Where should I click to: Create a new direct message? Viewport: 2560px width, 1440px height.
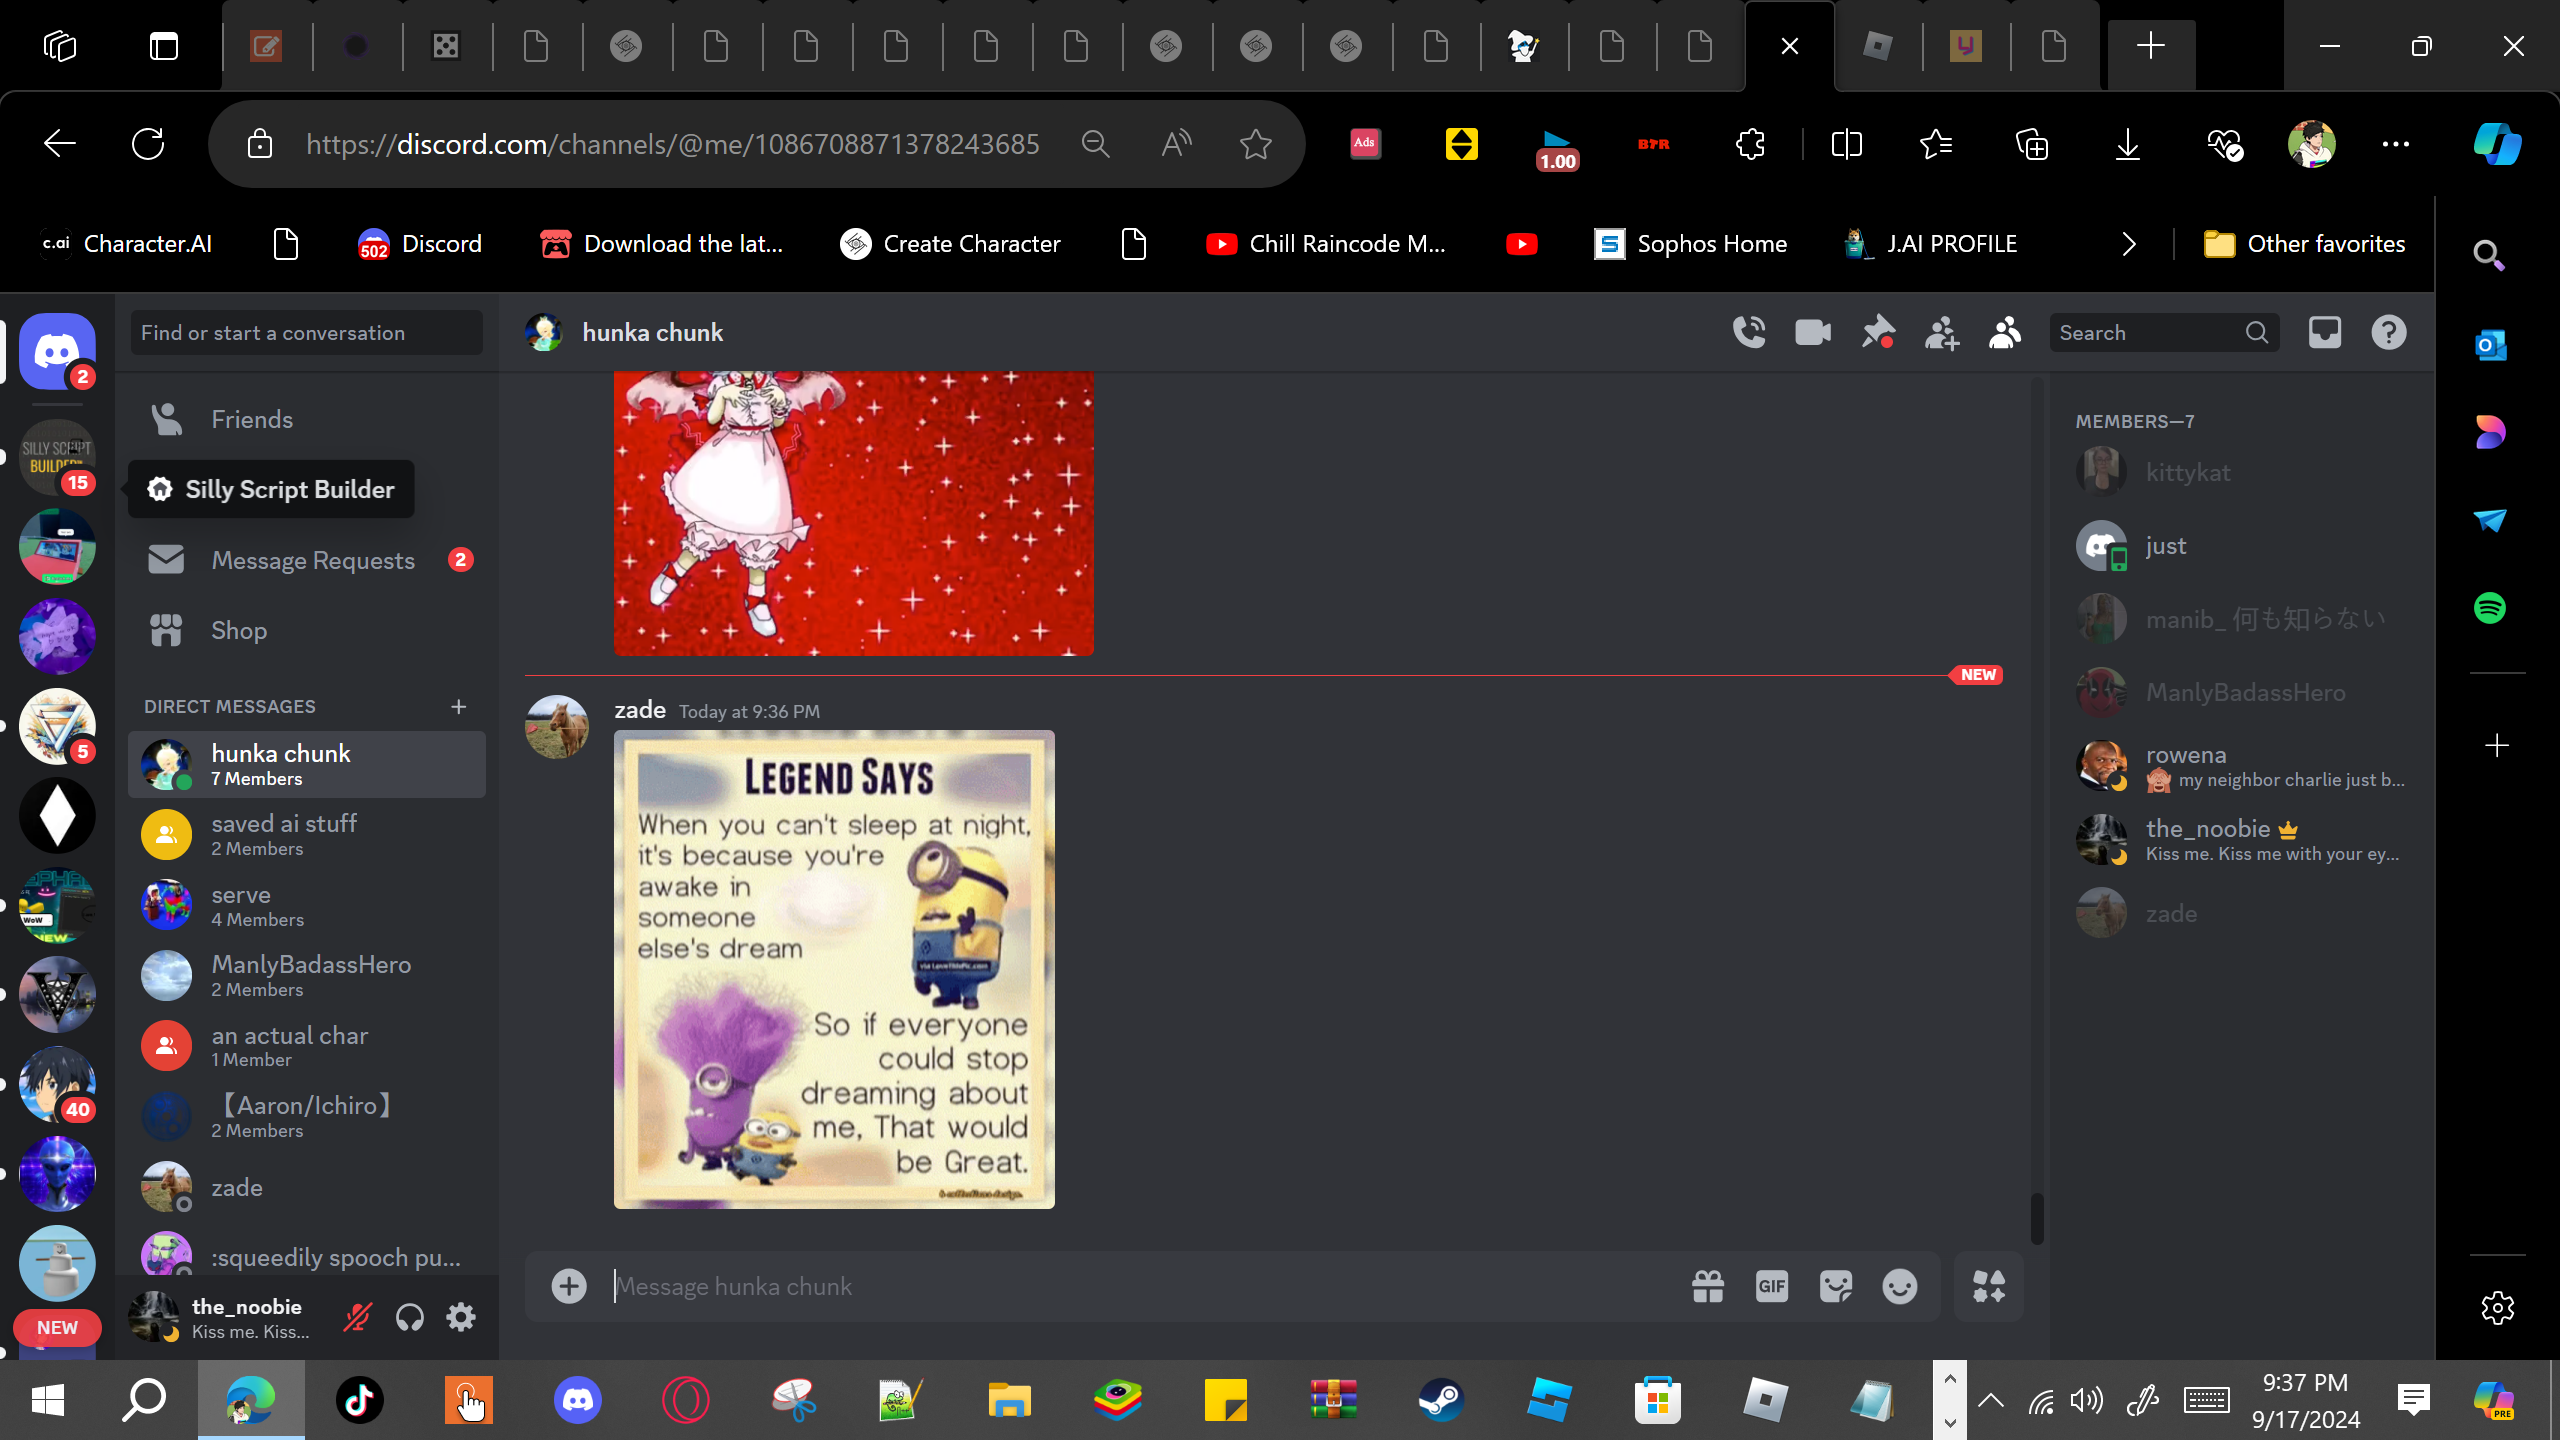pos(459,706)
